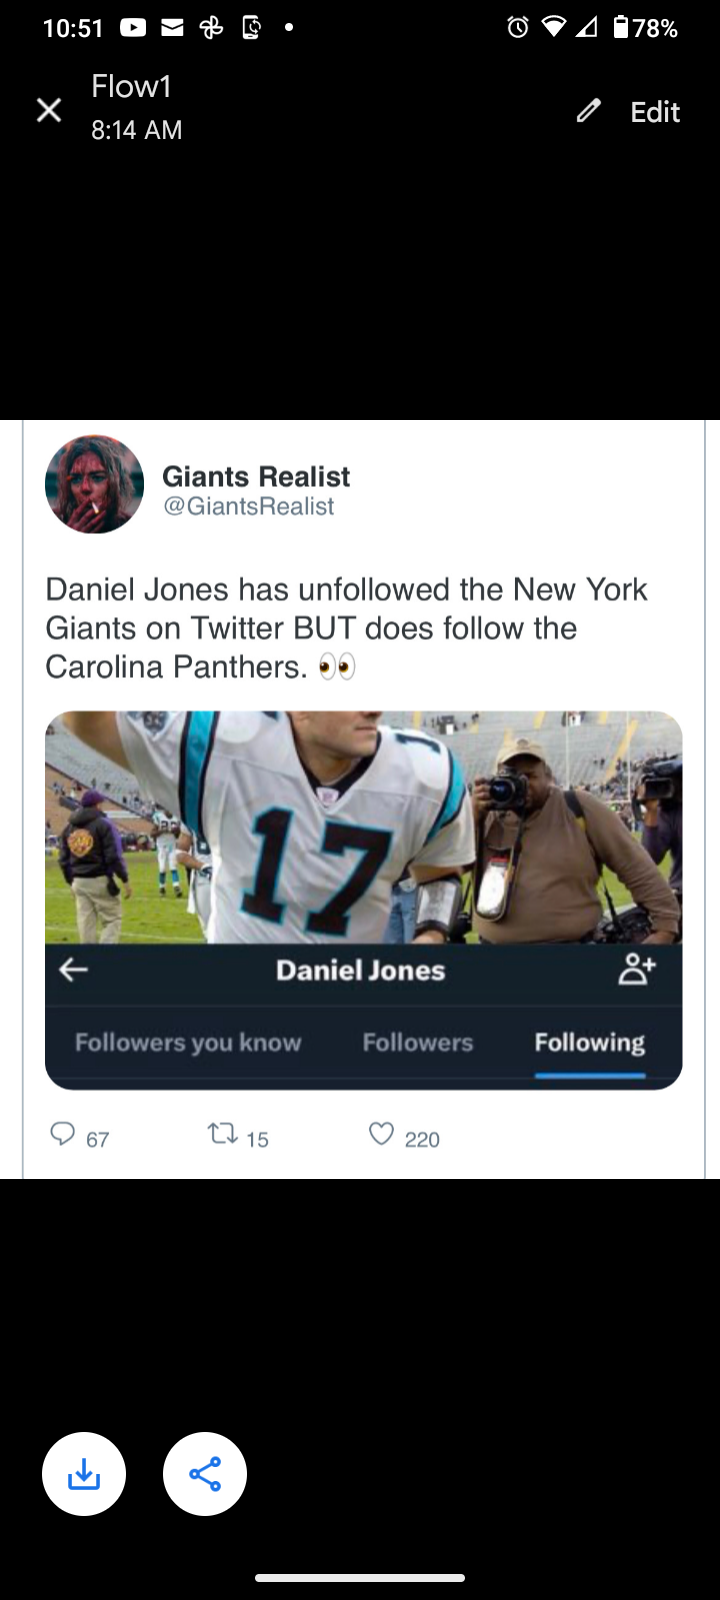The height and width of the screenshot is (1600, 720).
Task: Close the Flow1 image viewer
Action: click(49, 110)
